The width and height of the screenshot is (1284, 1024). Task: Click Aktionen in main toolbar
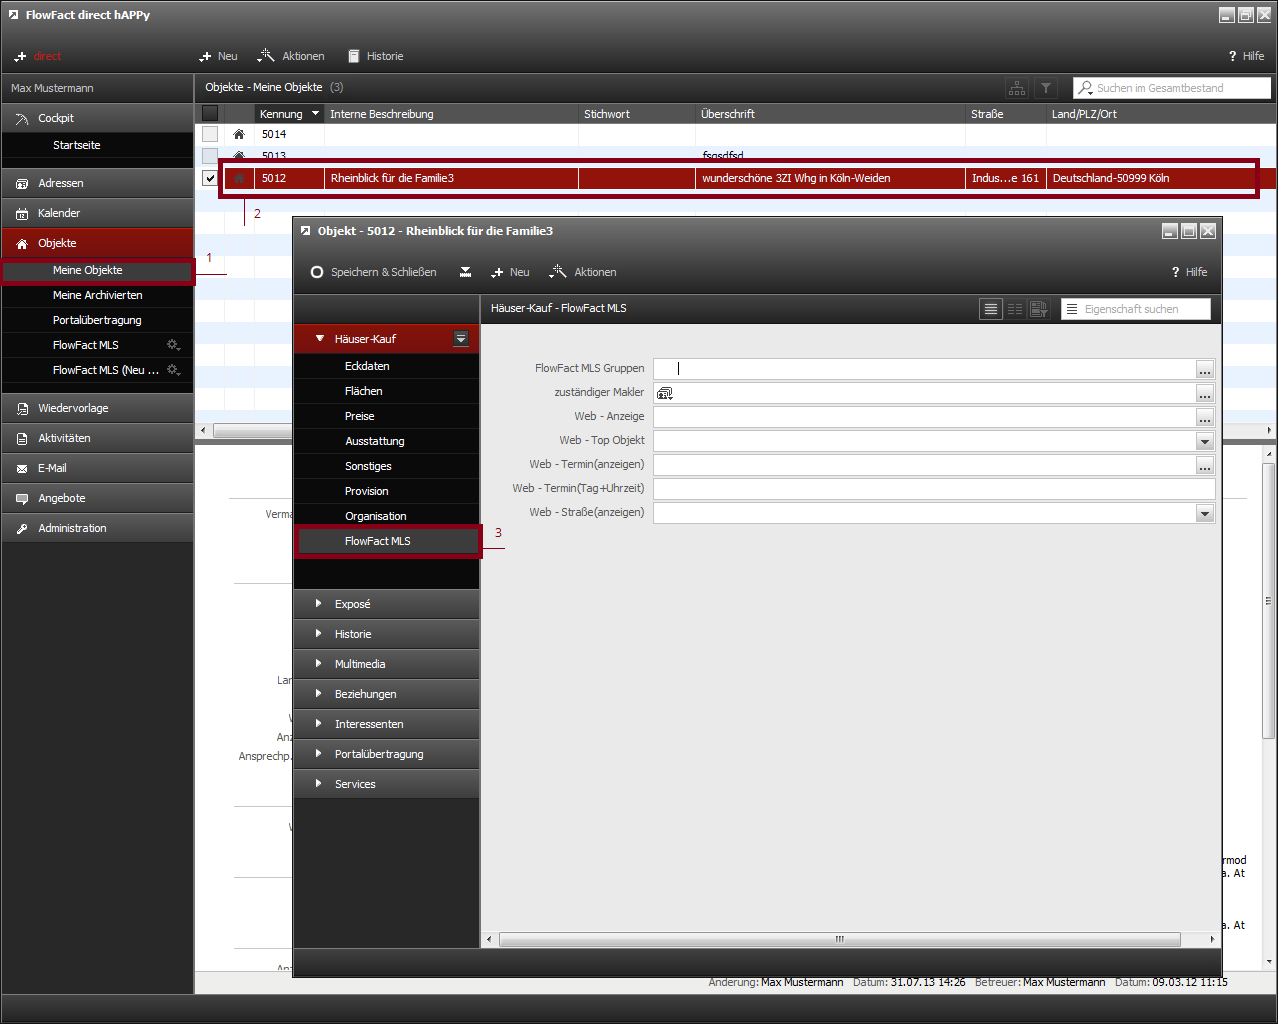click(x=291, y=56)
